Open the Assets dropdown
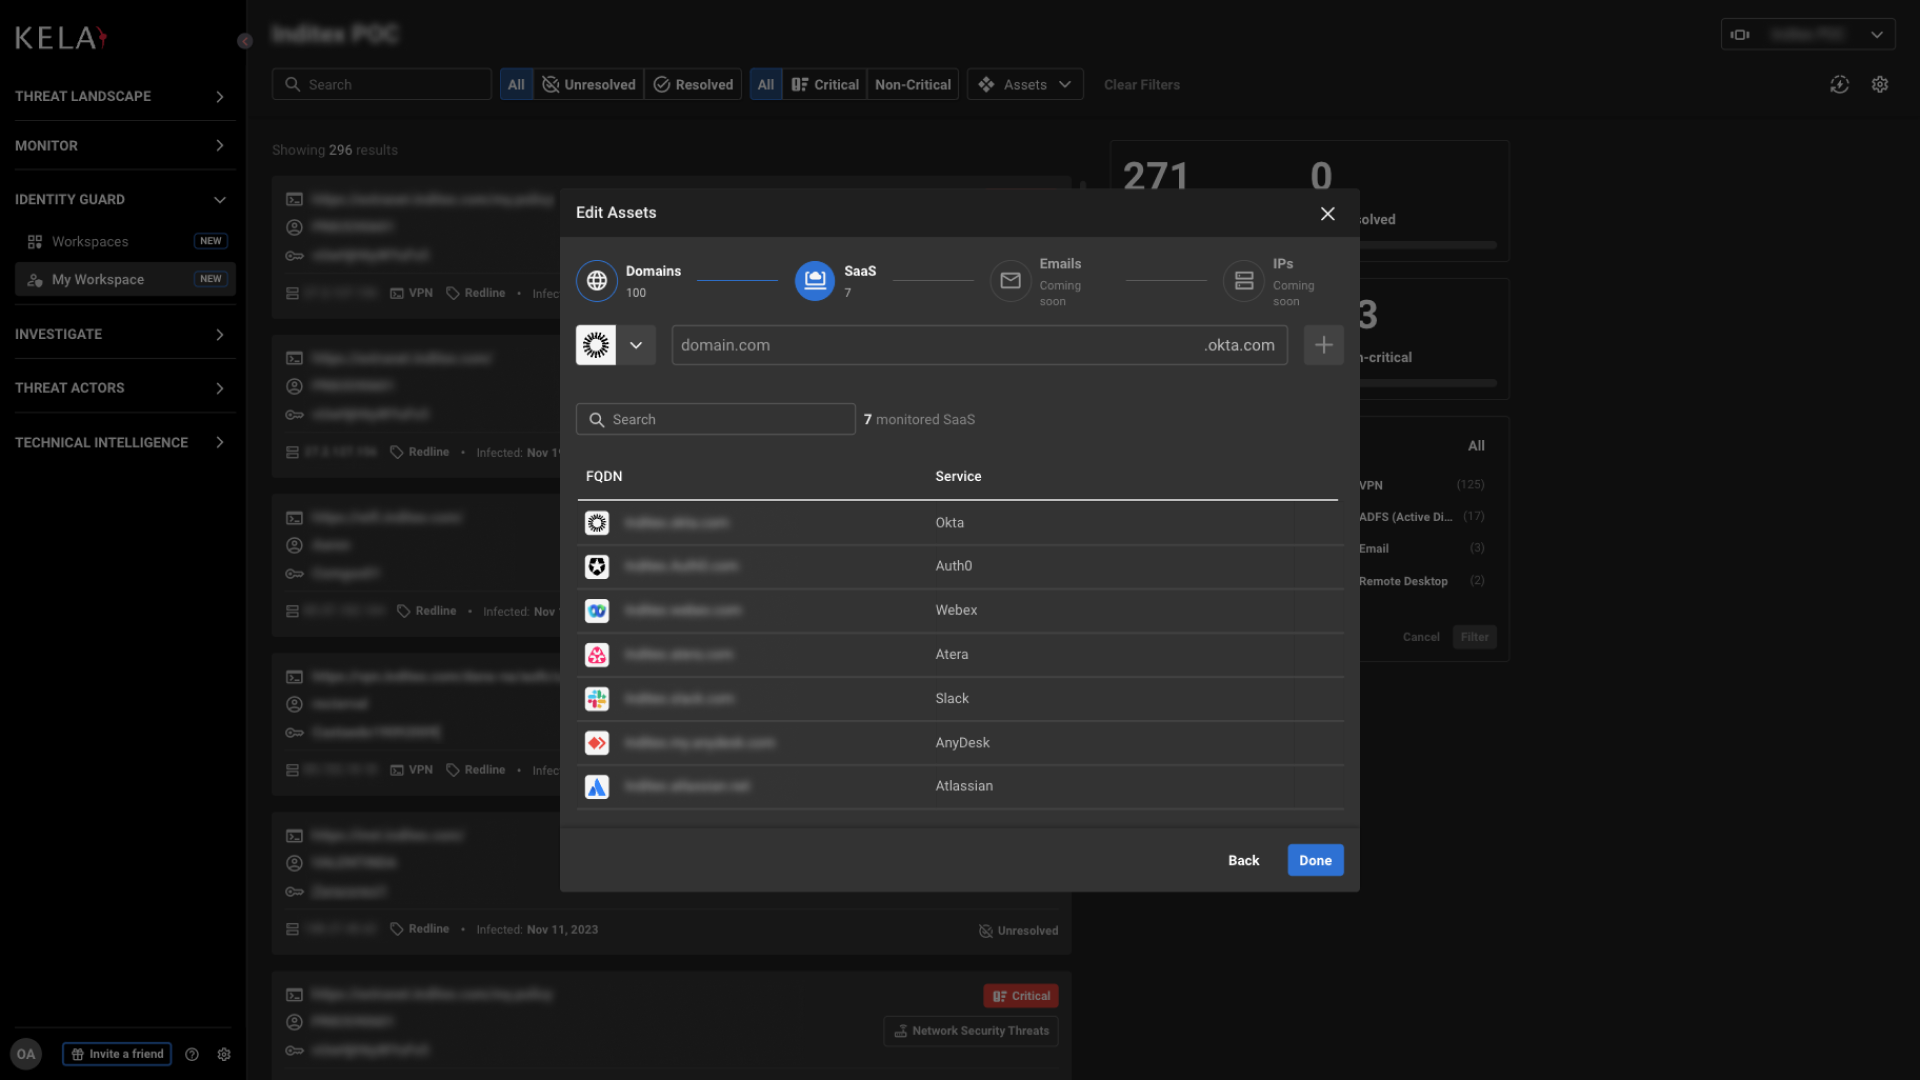This screenshot has width=1920, height=1080. click(x=1025, y=85)
